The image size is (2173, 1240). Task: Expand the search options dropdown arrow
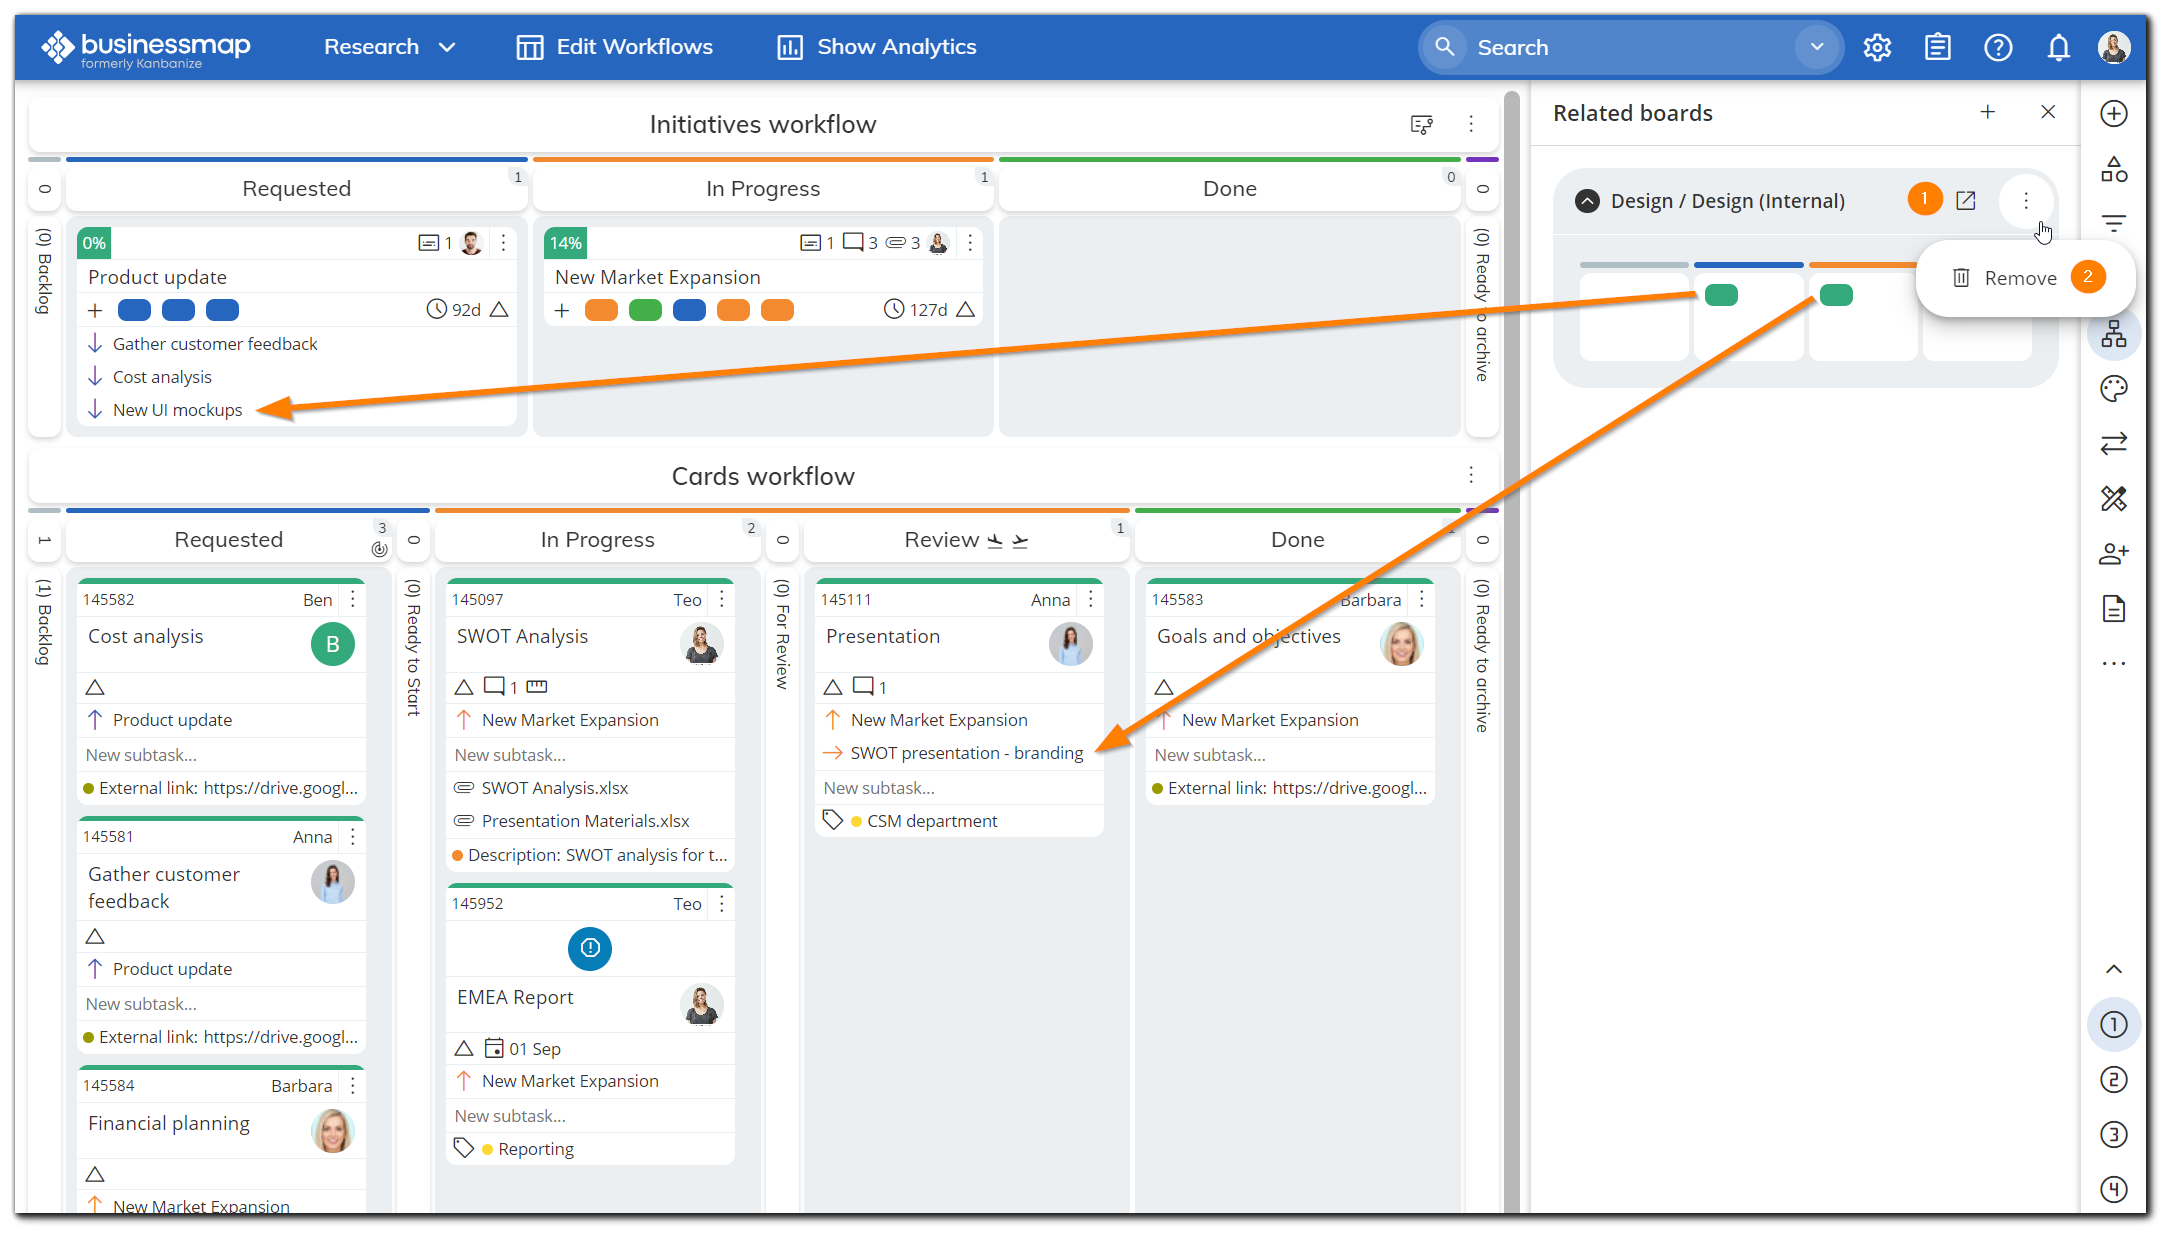tap(1816, 47)
